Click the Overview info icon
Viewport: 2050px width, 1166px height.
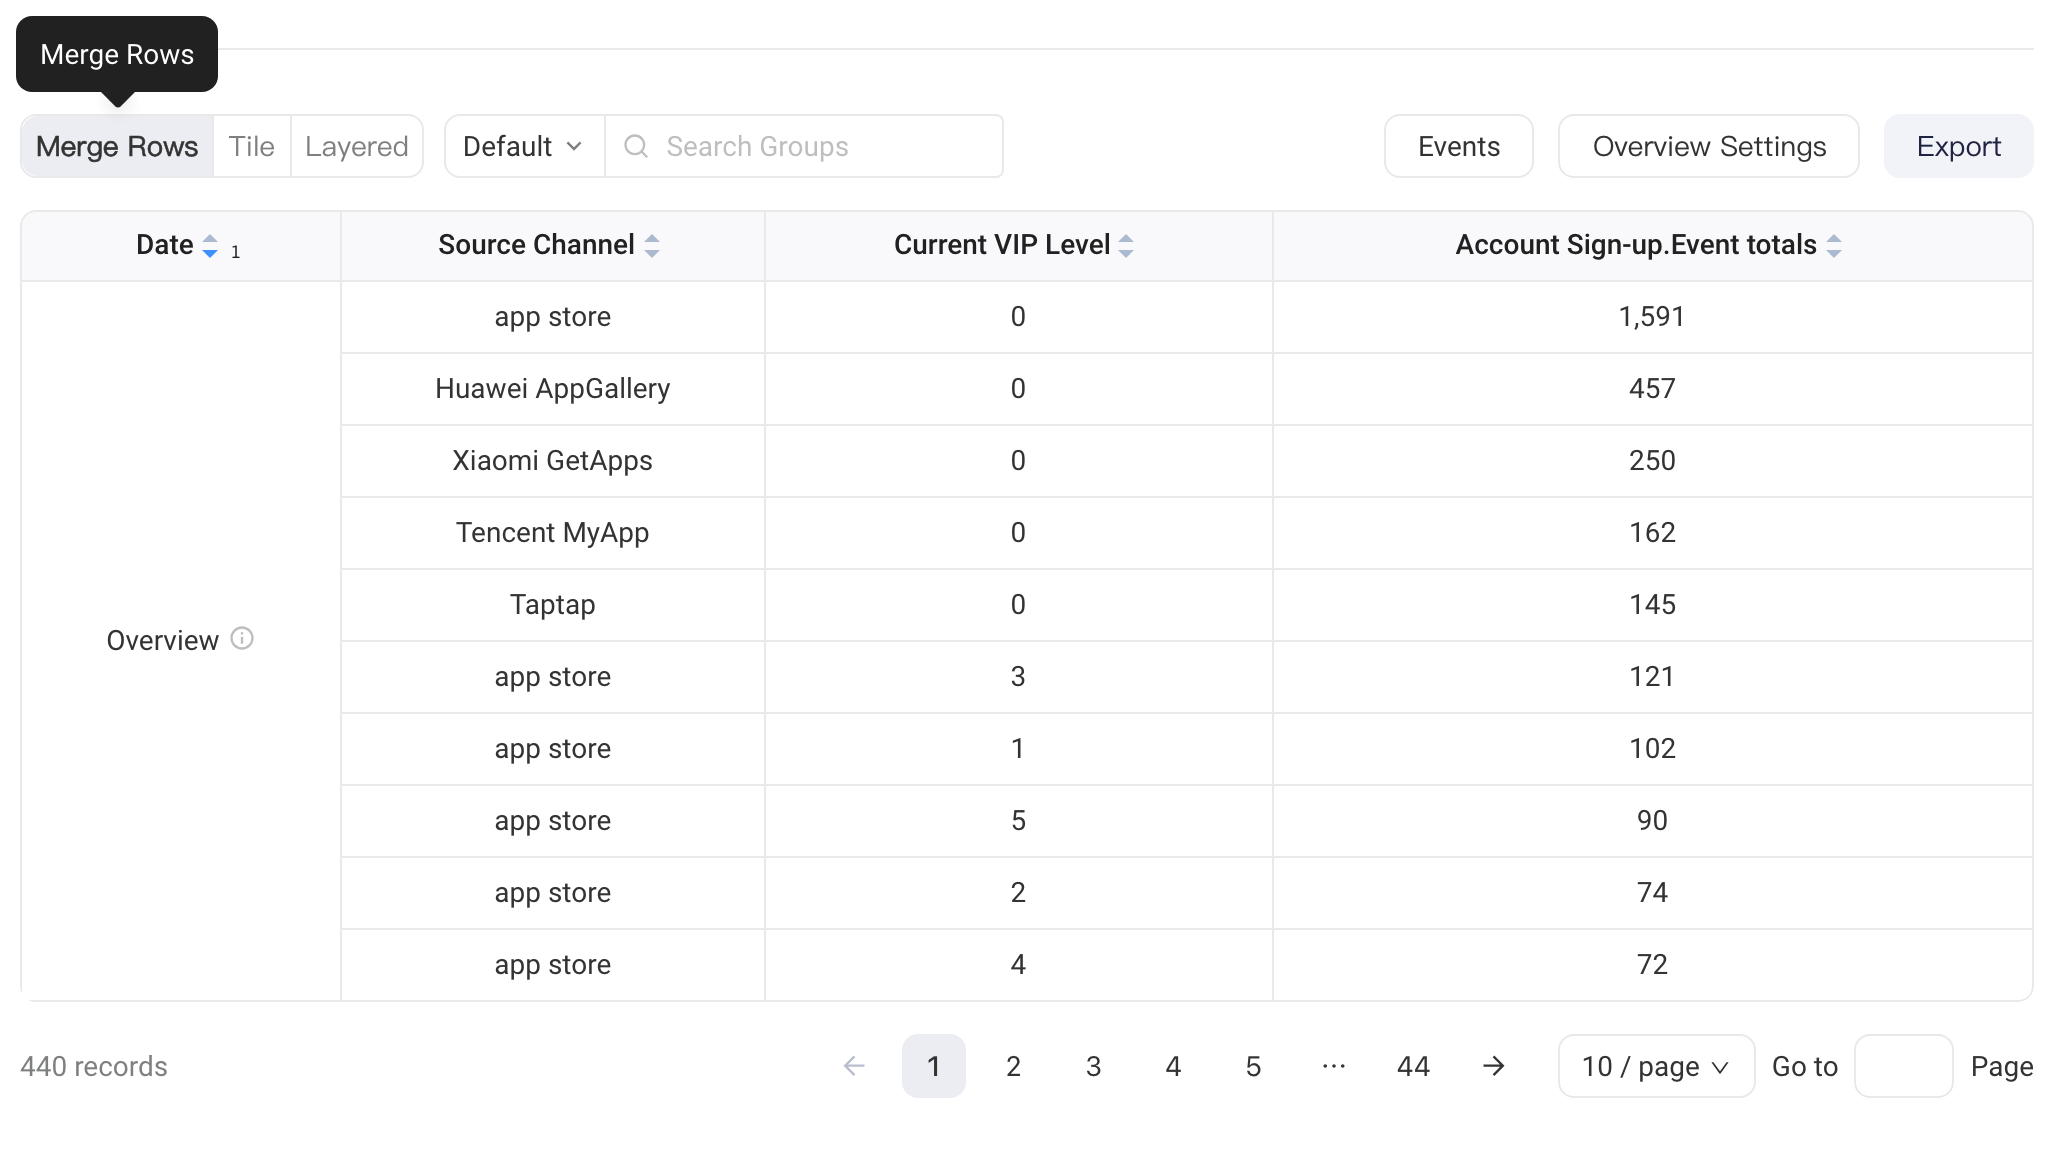pos(242,638)
